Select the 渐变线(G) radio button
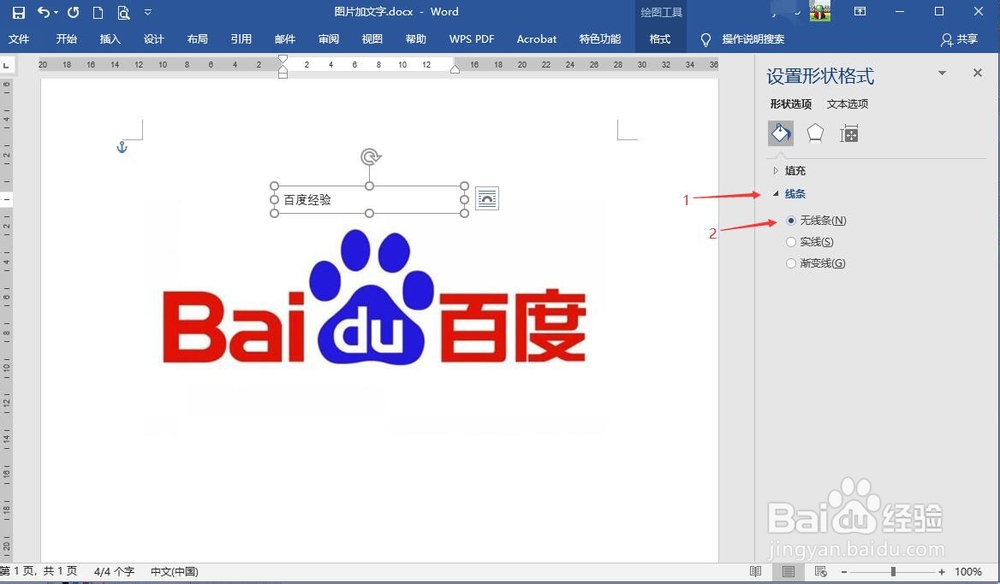Viewport: 1000px width, 584px height. [791, 263]
